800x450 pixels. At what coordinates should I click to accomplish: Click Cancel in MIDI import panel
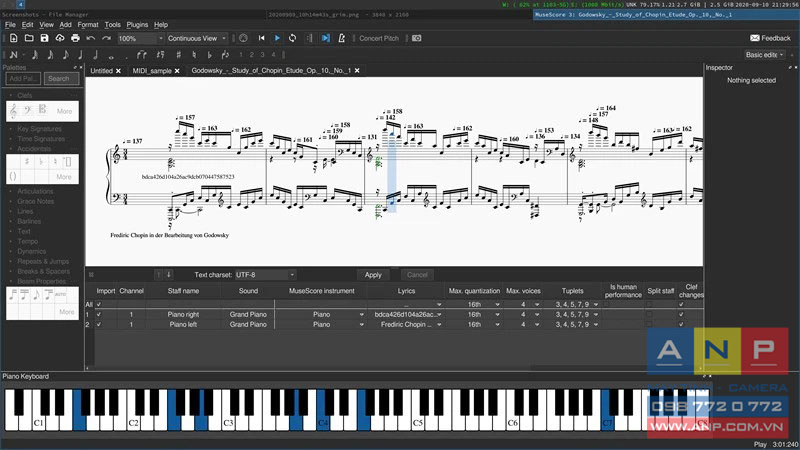click(x=417, y=275)
